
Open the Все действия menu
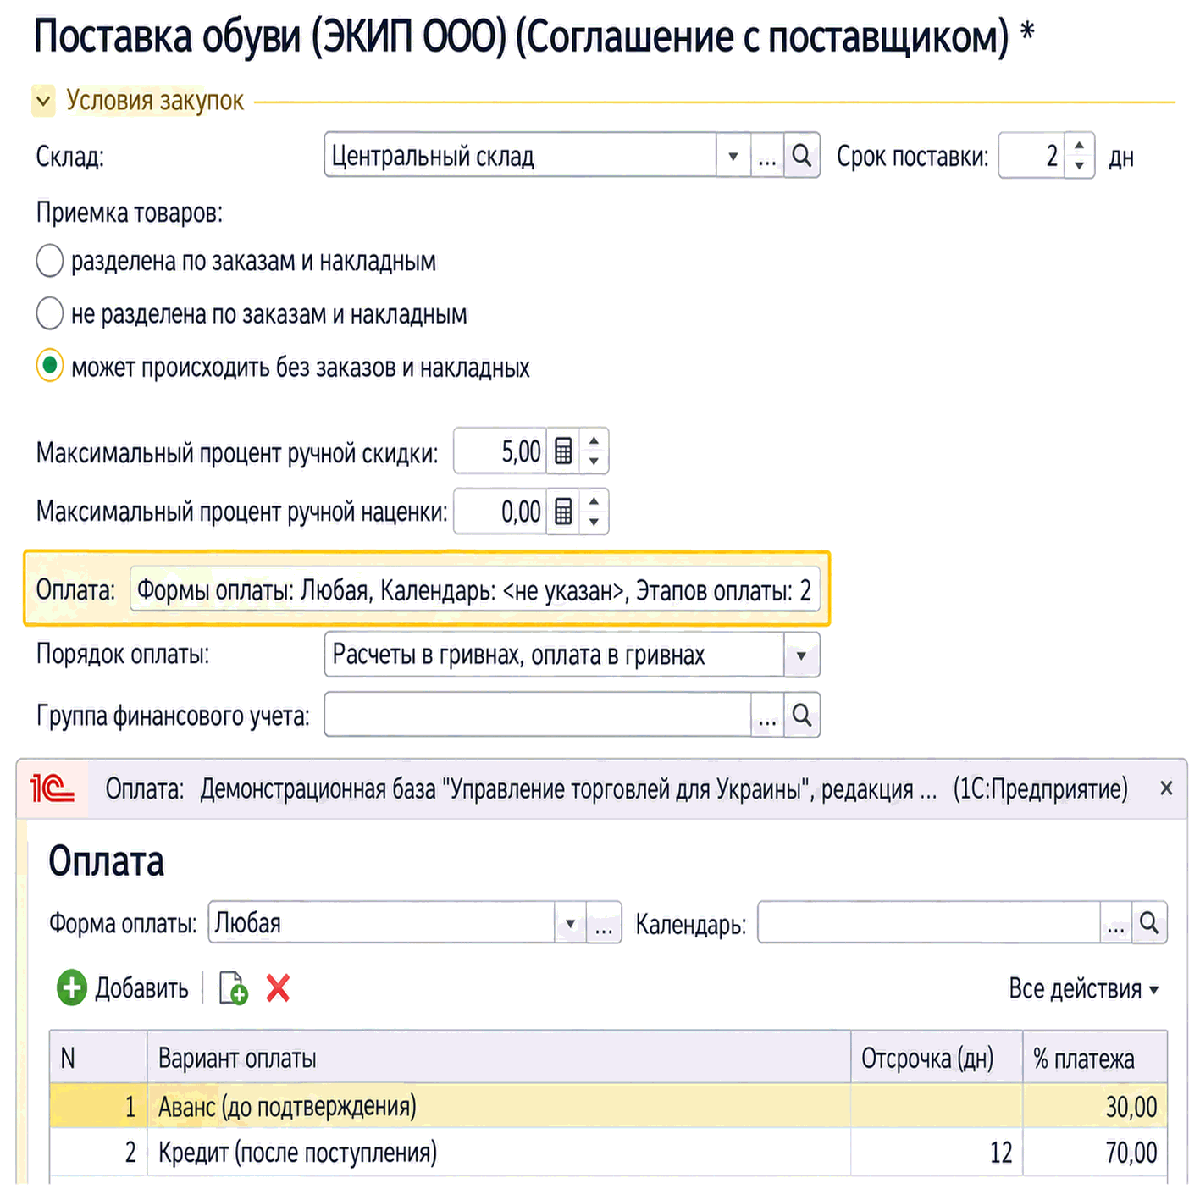pyautogui.click(x=1084, y=989)
